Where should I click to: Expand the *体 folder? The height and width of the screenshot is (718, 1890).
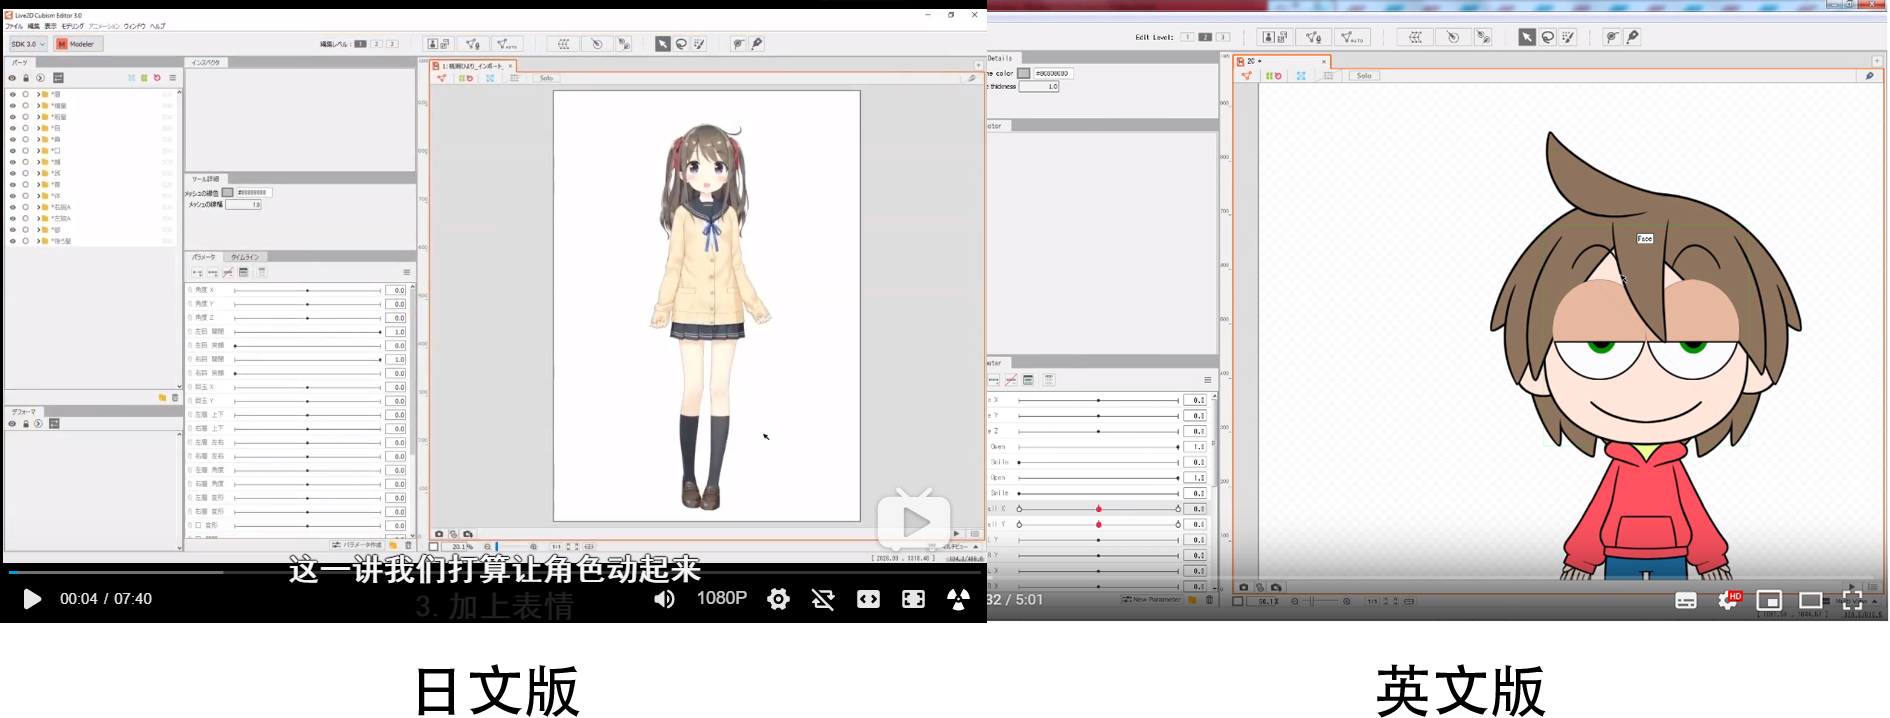(x=38, y=196)
